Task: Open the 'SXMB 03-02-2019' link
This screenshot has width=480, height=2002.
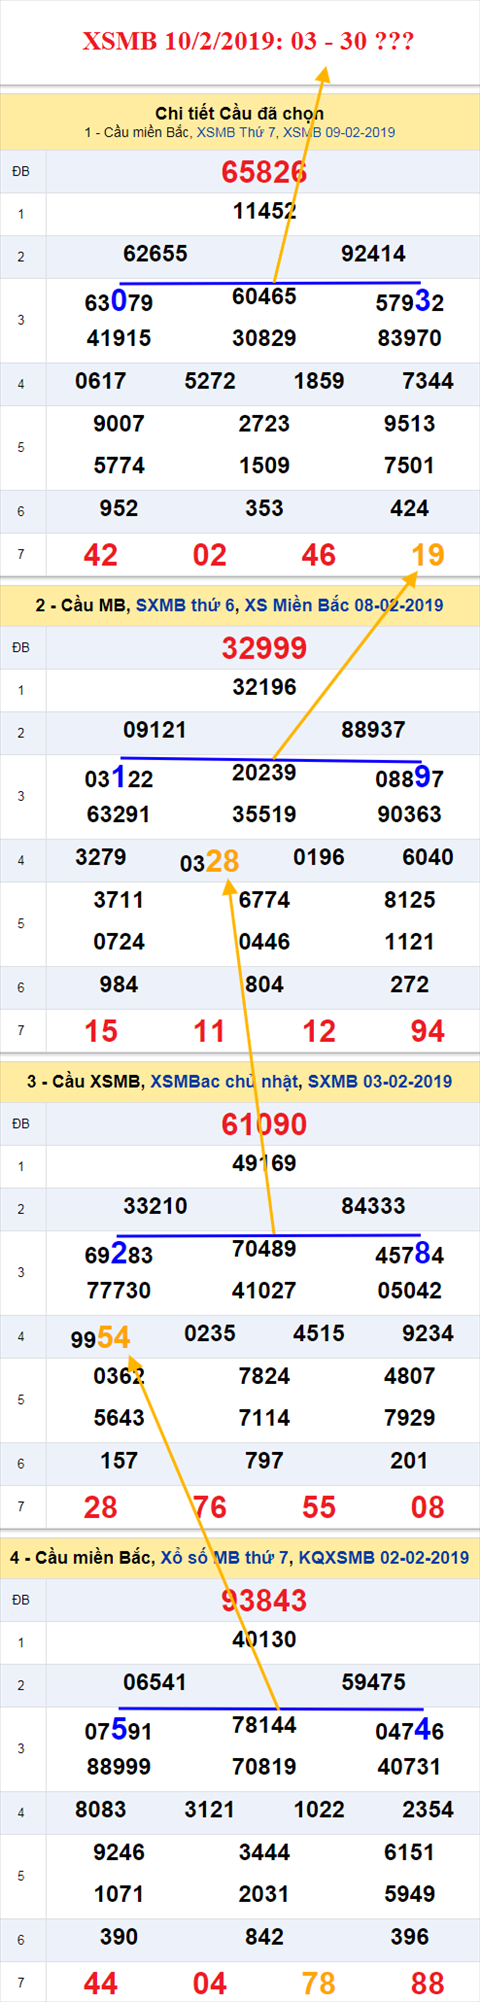Action: 380,1081
